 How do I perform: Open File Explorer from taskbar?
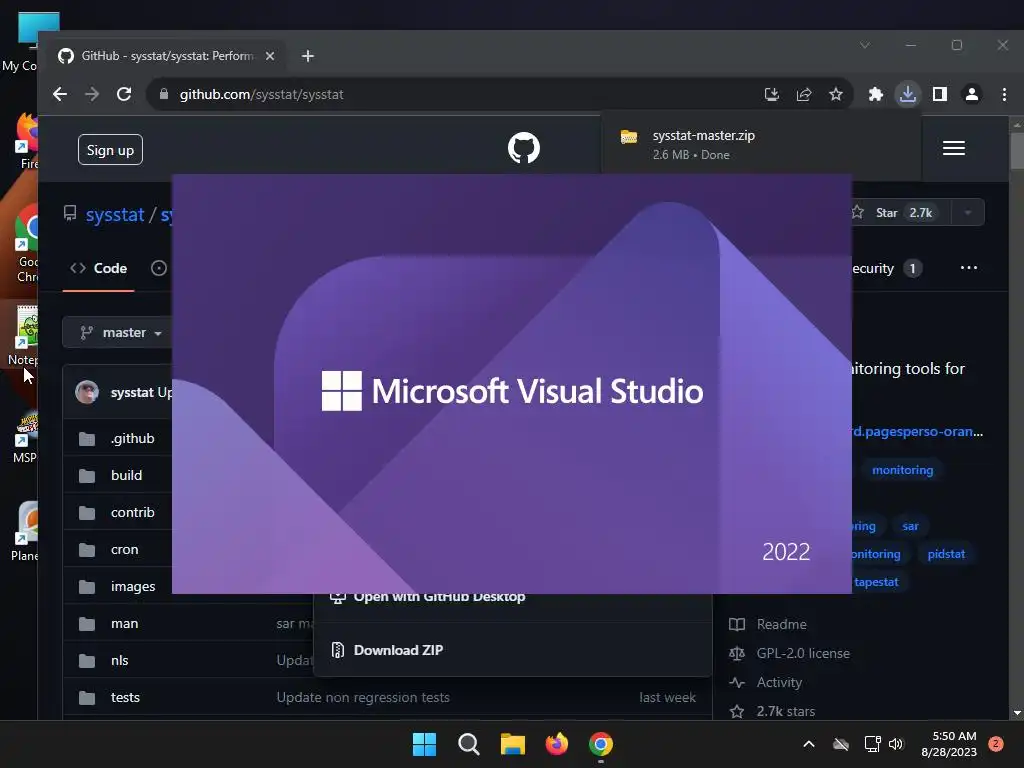[513, 744]
